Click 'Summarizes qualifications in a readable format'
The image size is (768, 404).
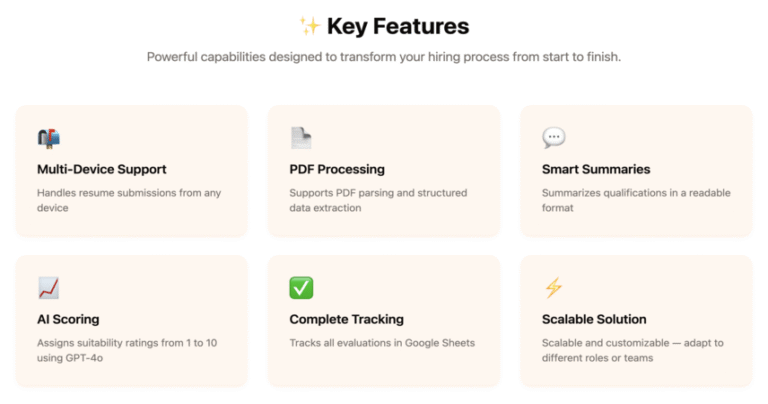(x=636, y=200)
